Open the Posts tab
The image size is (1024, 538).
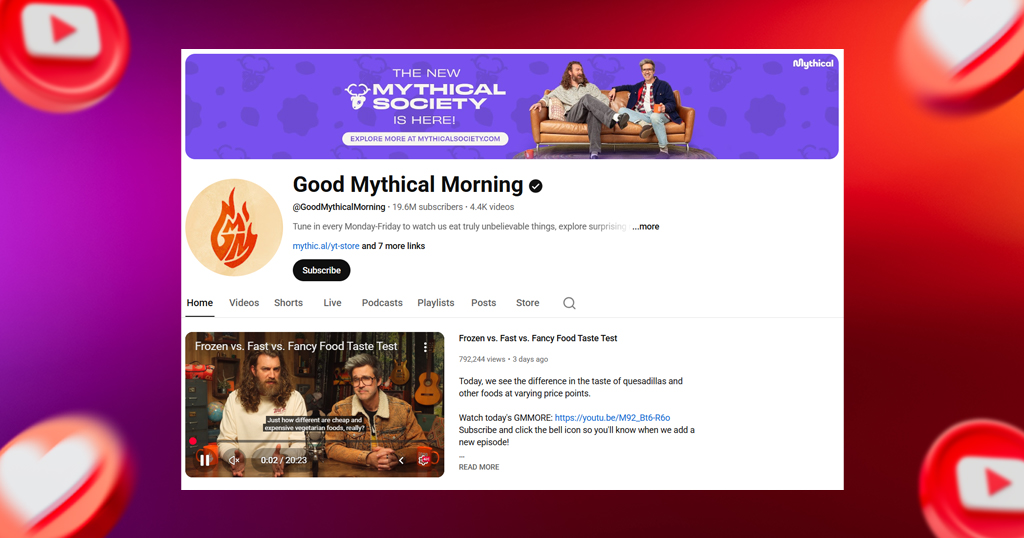point(484,303)
